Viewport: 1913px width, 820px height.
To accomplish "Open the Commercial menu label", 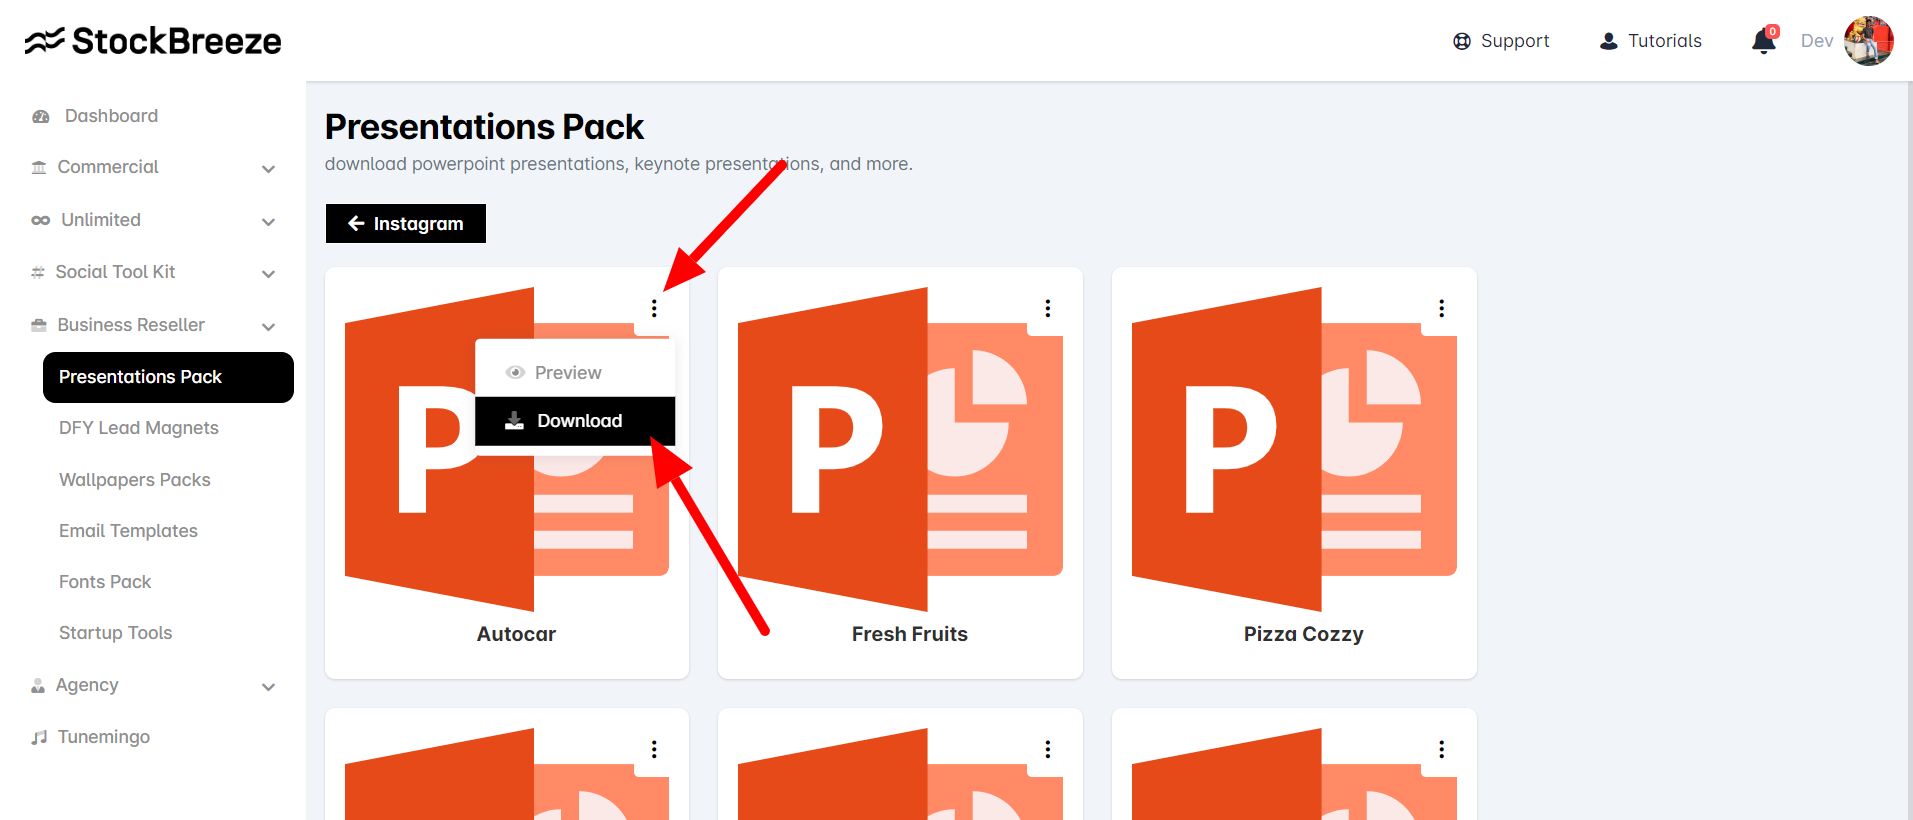I will (x=108, y=167).
